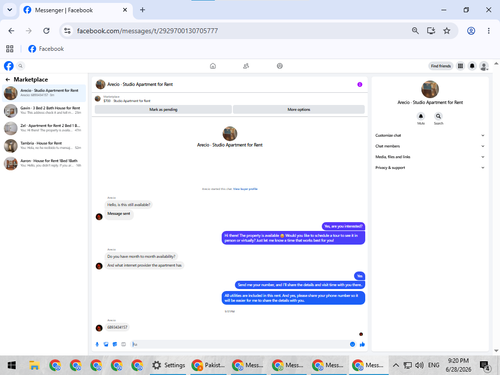Mute the conversation with the bell icon
This screenshot has width=500, height=375.
pyautogui.click(x=421, y=116)
